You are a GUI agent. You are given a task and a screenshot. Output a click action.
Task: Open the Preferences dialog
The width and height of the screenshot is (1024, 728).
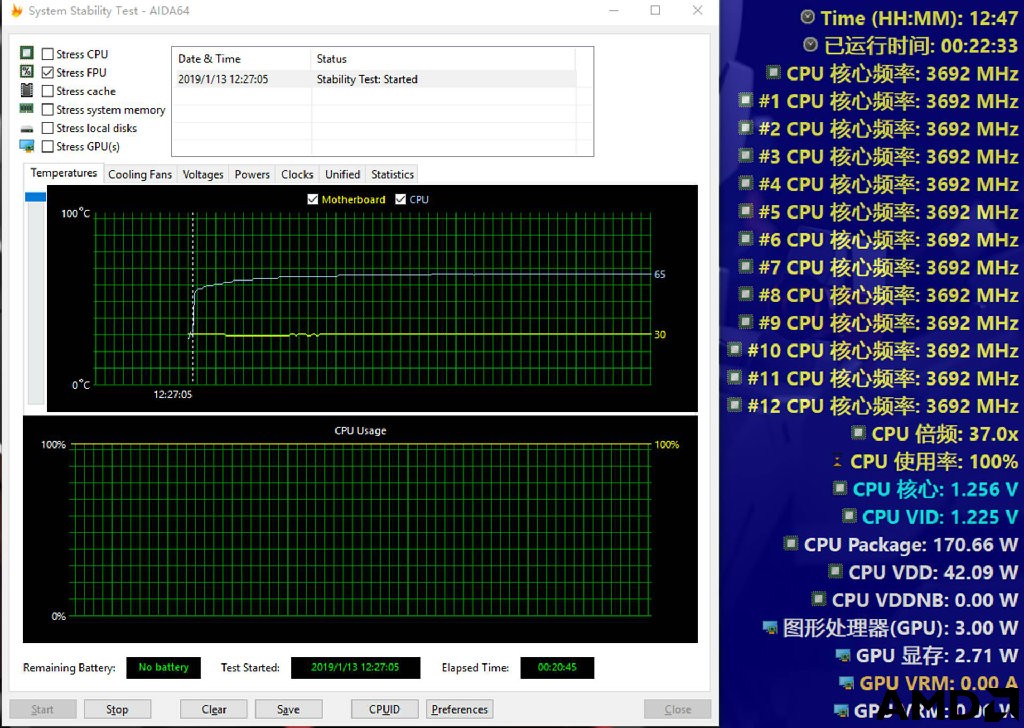click(x=459, y=709)
